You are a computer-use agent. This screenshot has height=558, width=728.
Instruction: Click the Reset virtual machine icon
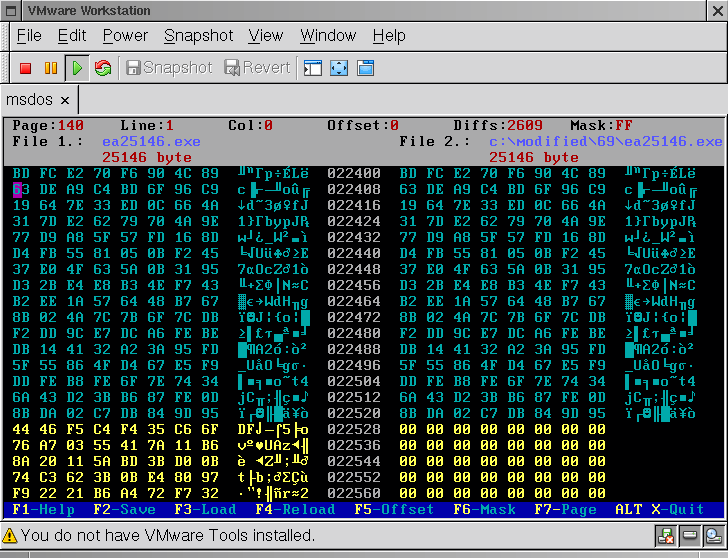pyautogui.click(x=103, y=68)
